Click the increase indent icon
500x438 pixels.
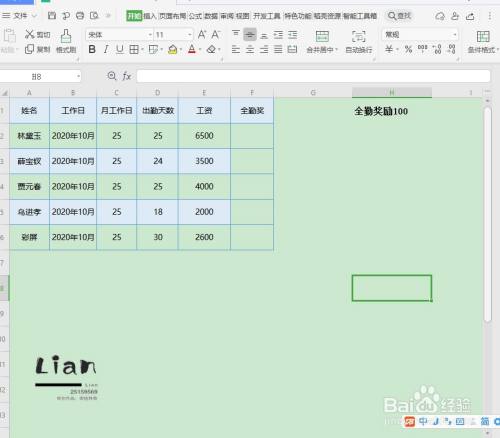(292, 34)
